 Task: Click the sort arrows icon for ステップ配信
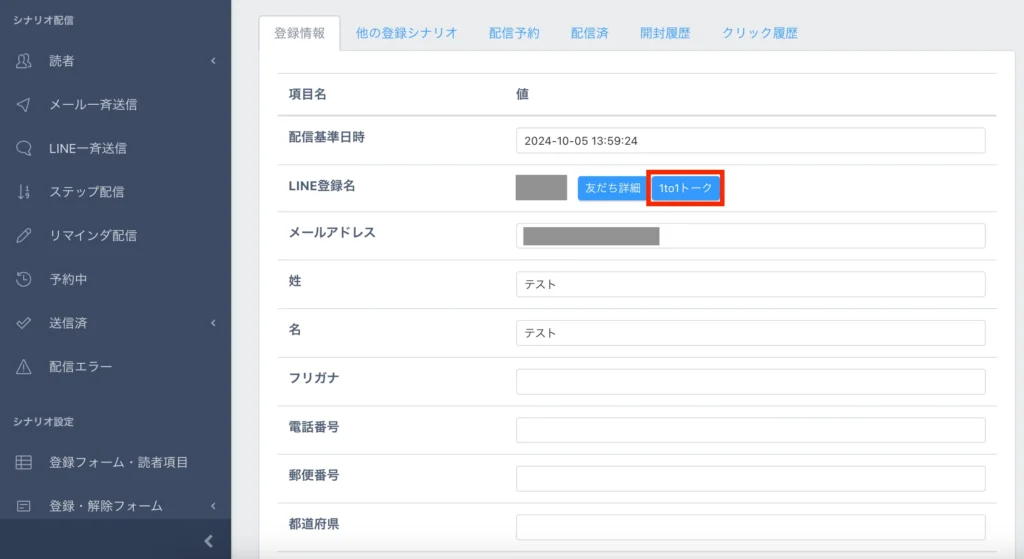click(x=24, y=192)
